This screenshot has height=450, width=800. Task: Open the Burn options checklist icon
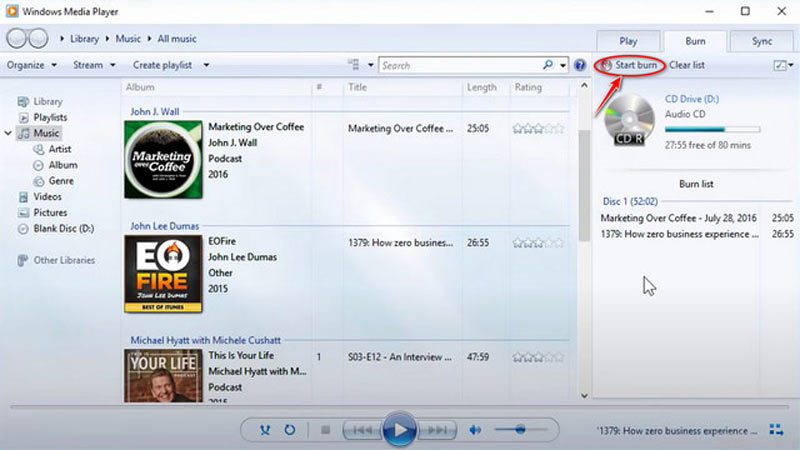tap(780, 65)
